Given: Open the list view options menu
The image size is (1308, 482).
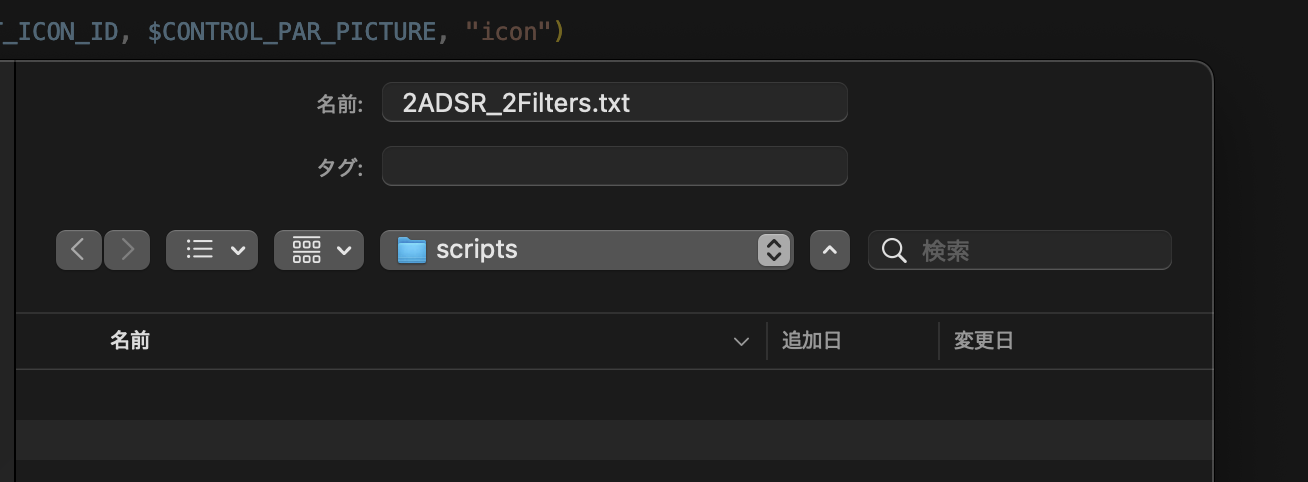Looking at the screenshot, I should [x=212, y=250].
